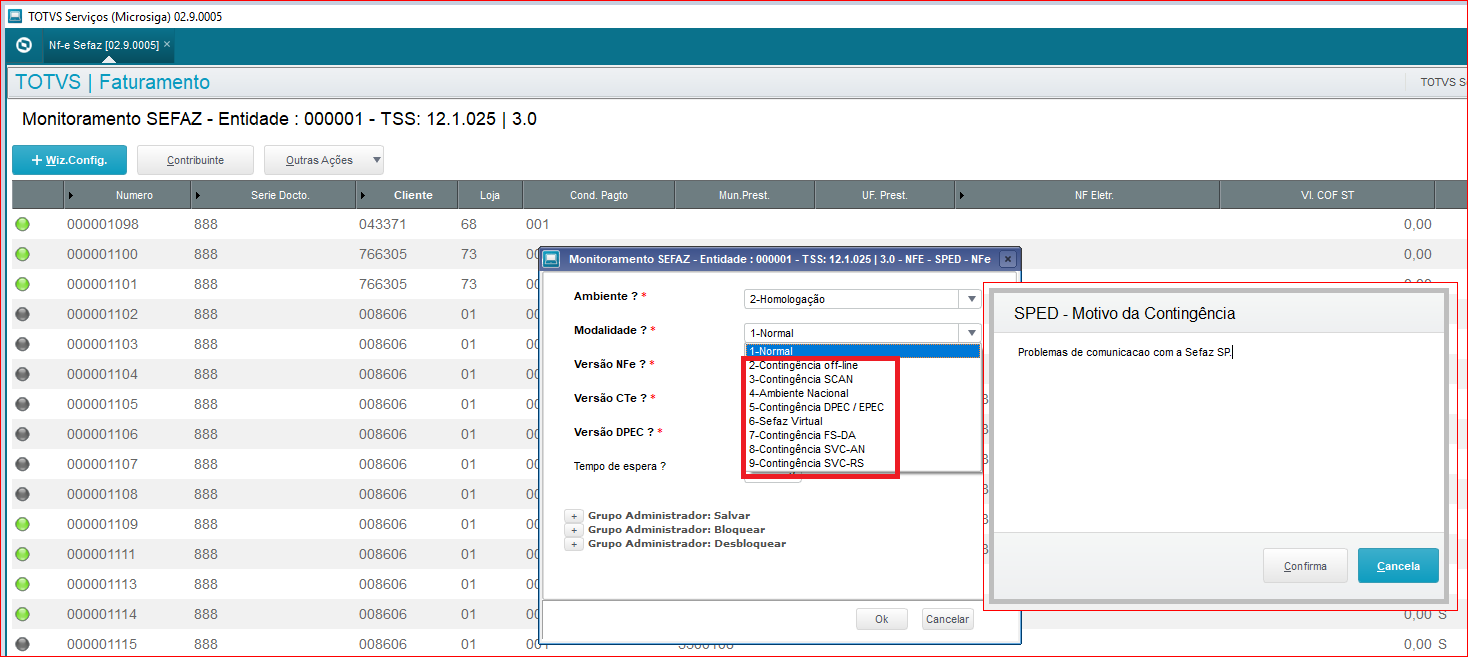This screenshot has height=657, width=1468.
Task: Sort by the Loja column header
Action: click(x=490, y=195)
